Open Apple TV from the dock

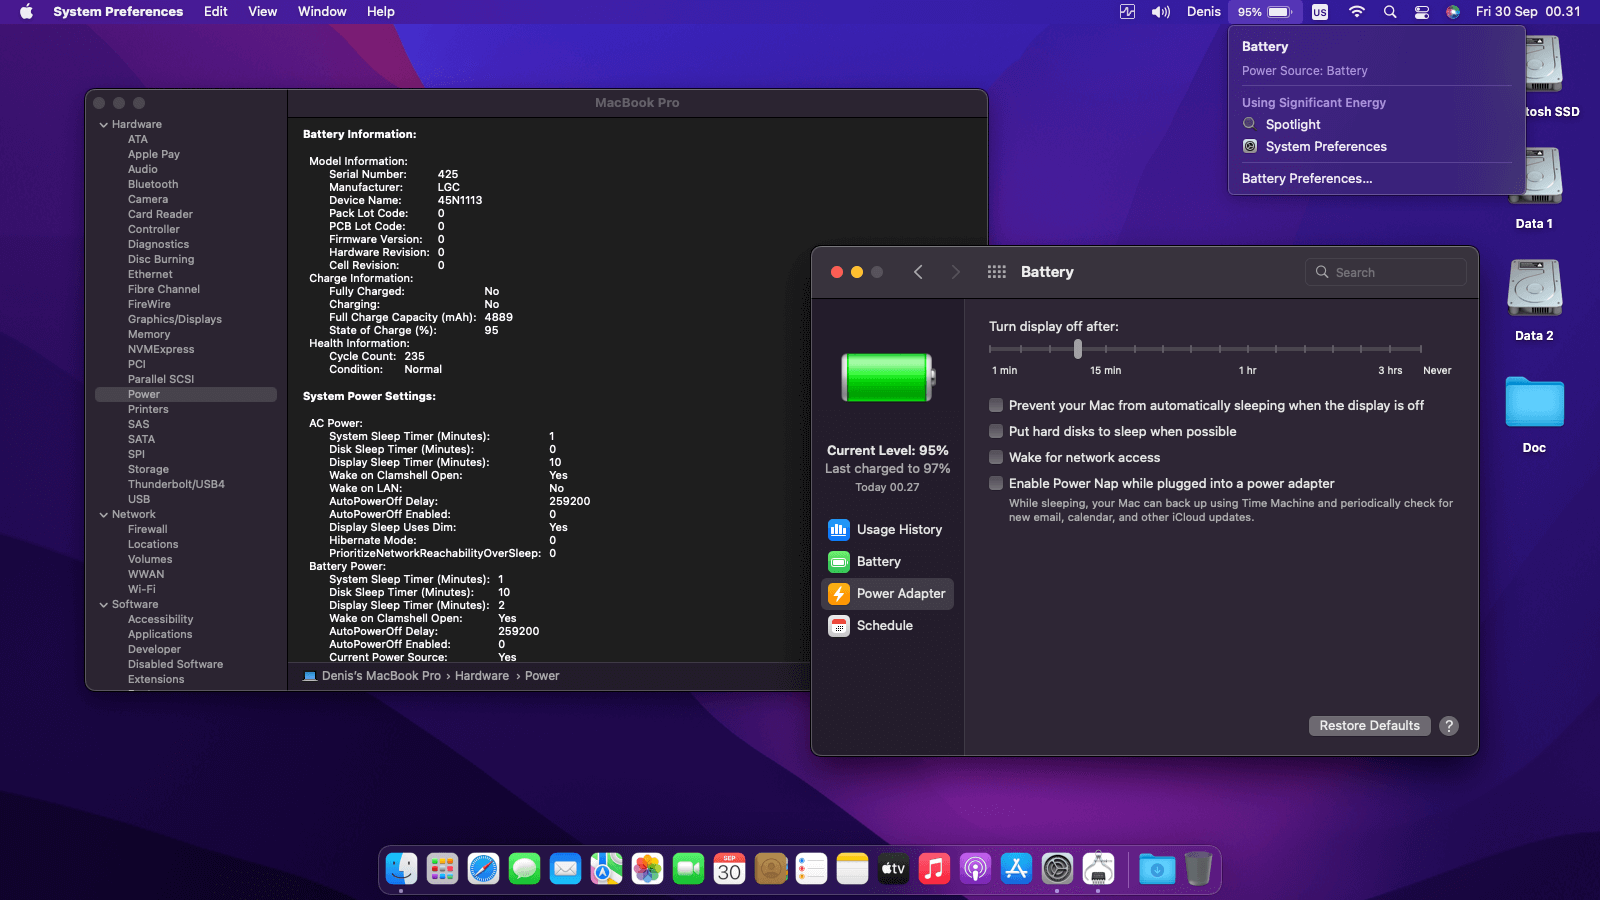pos(893,869)
